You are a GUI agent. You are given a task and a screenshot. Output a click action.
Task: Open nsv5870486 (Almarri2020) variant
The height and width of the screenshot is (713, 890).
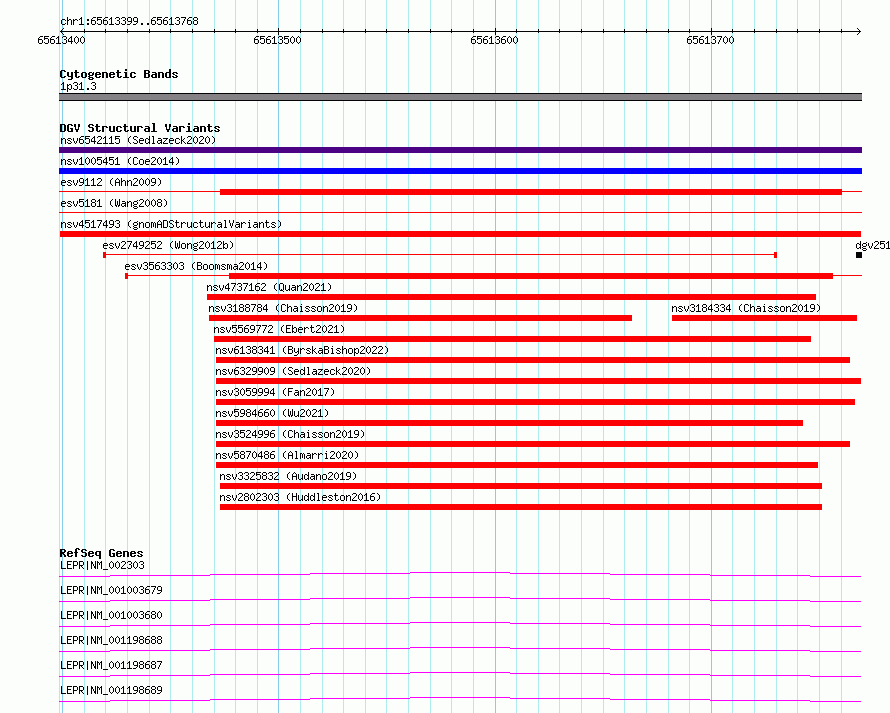(287, 455)
